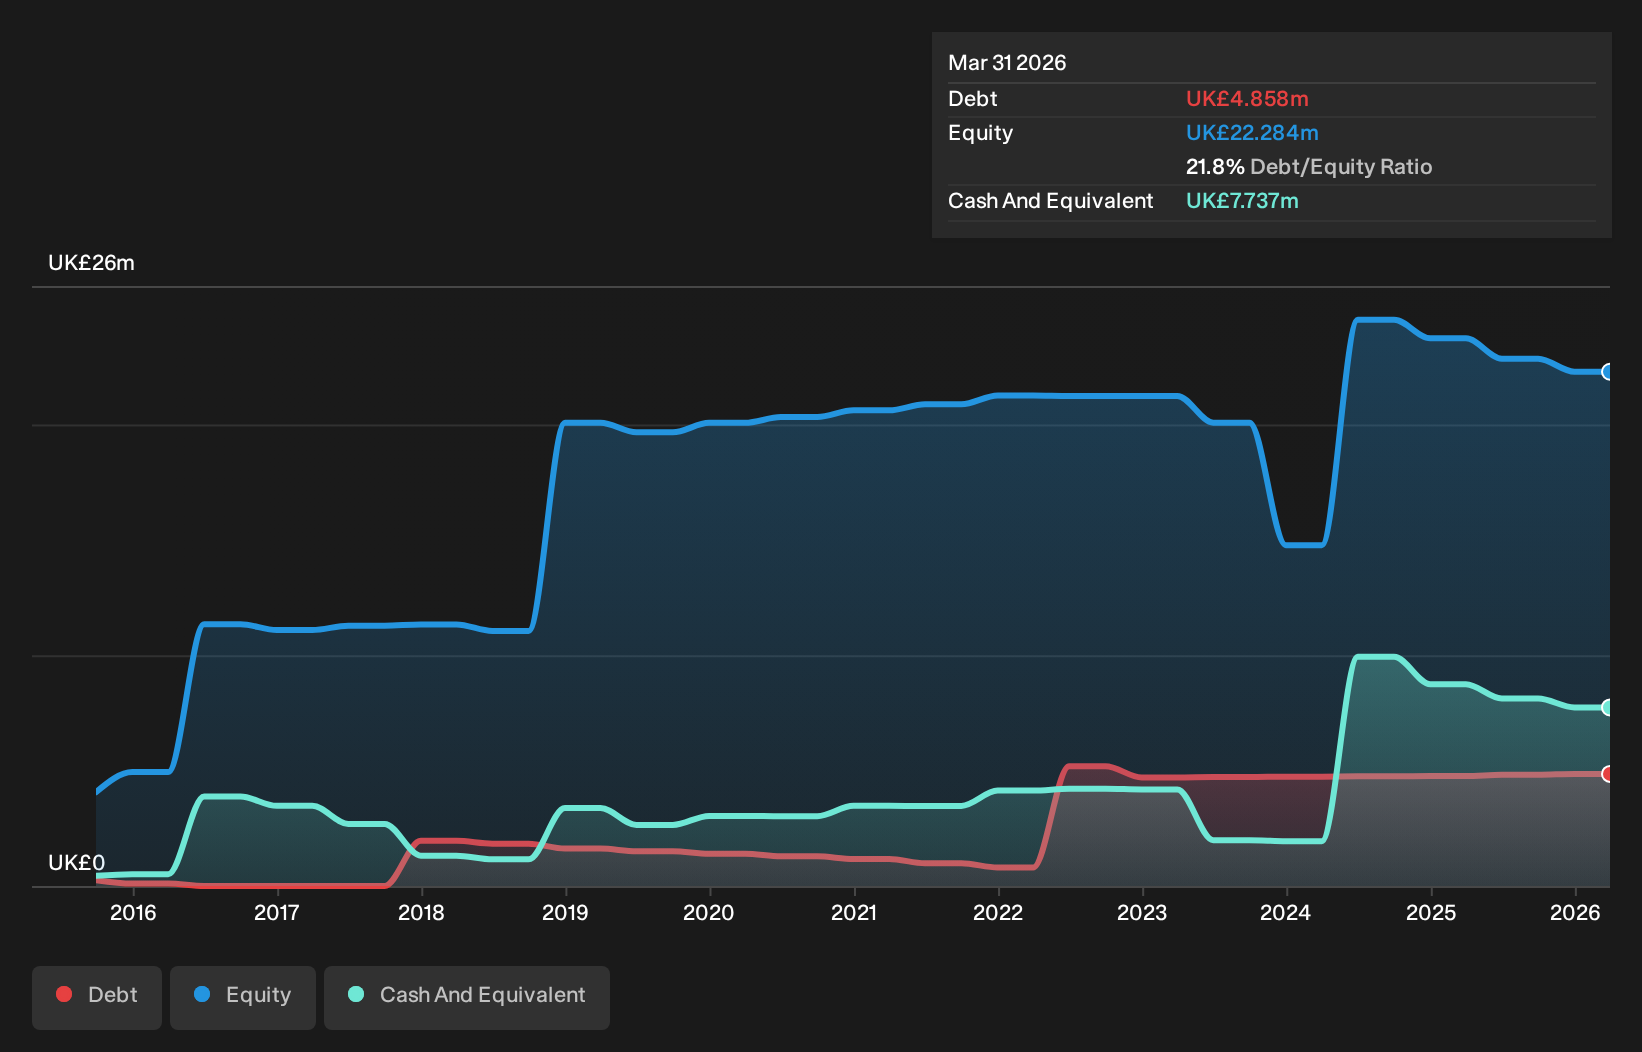
Task: Click the 2024 axis label
Action: click(x=1286, y=912)
